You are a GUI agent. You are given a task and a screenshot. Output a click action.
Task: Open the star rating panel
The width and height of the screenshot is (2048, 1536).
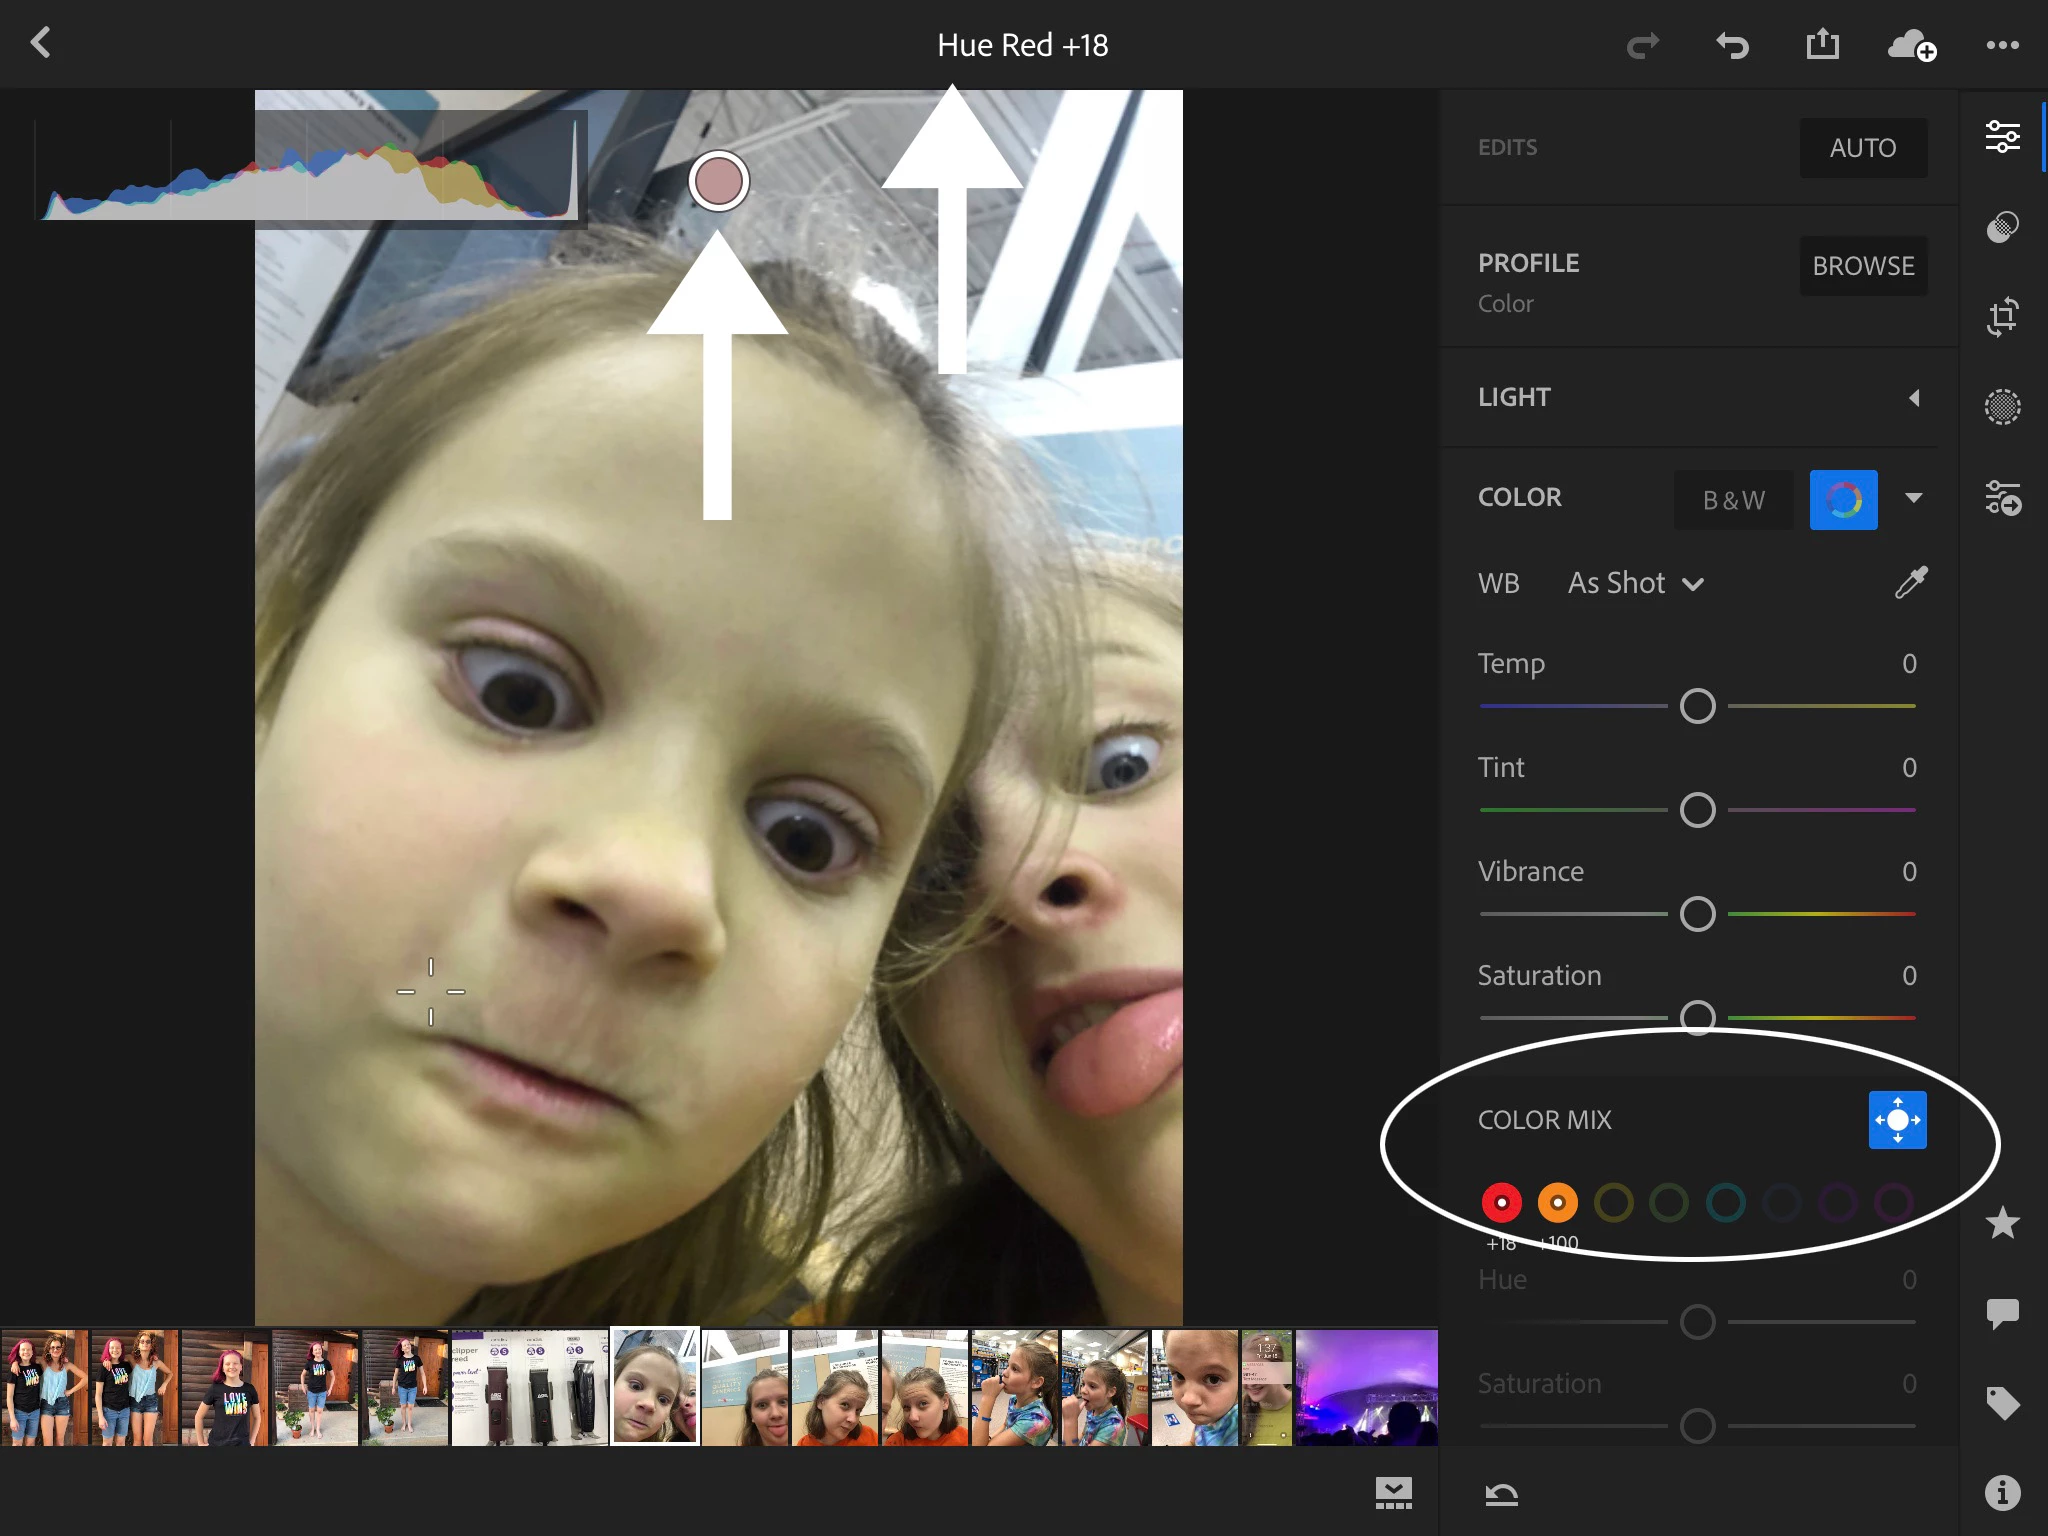pos(2002,1223)
